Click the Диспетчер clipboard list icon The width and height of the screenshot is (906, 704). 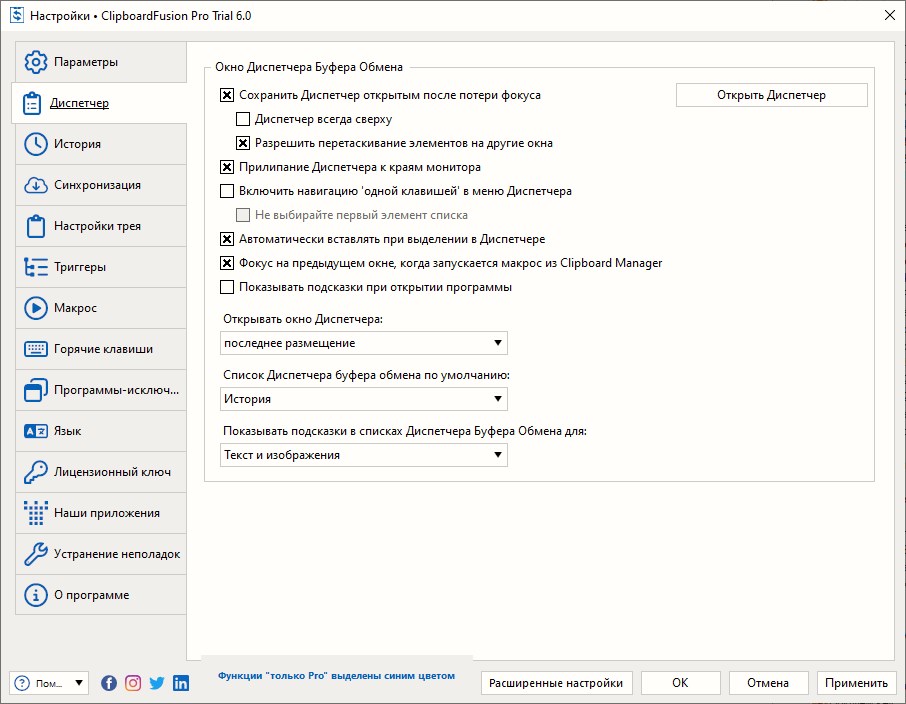[32, 103]
